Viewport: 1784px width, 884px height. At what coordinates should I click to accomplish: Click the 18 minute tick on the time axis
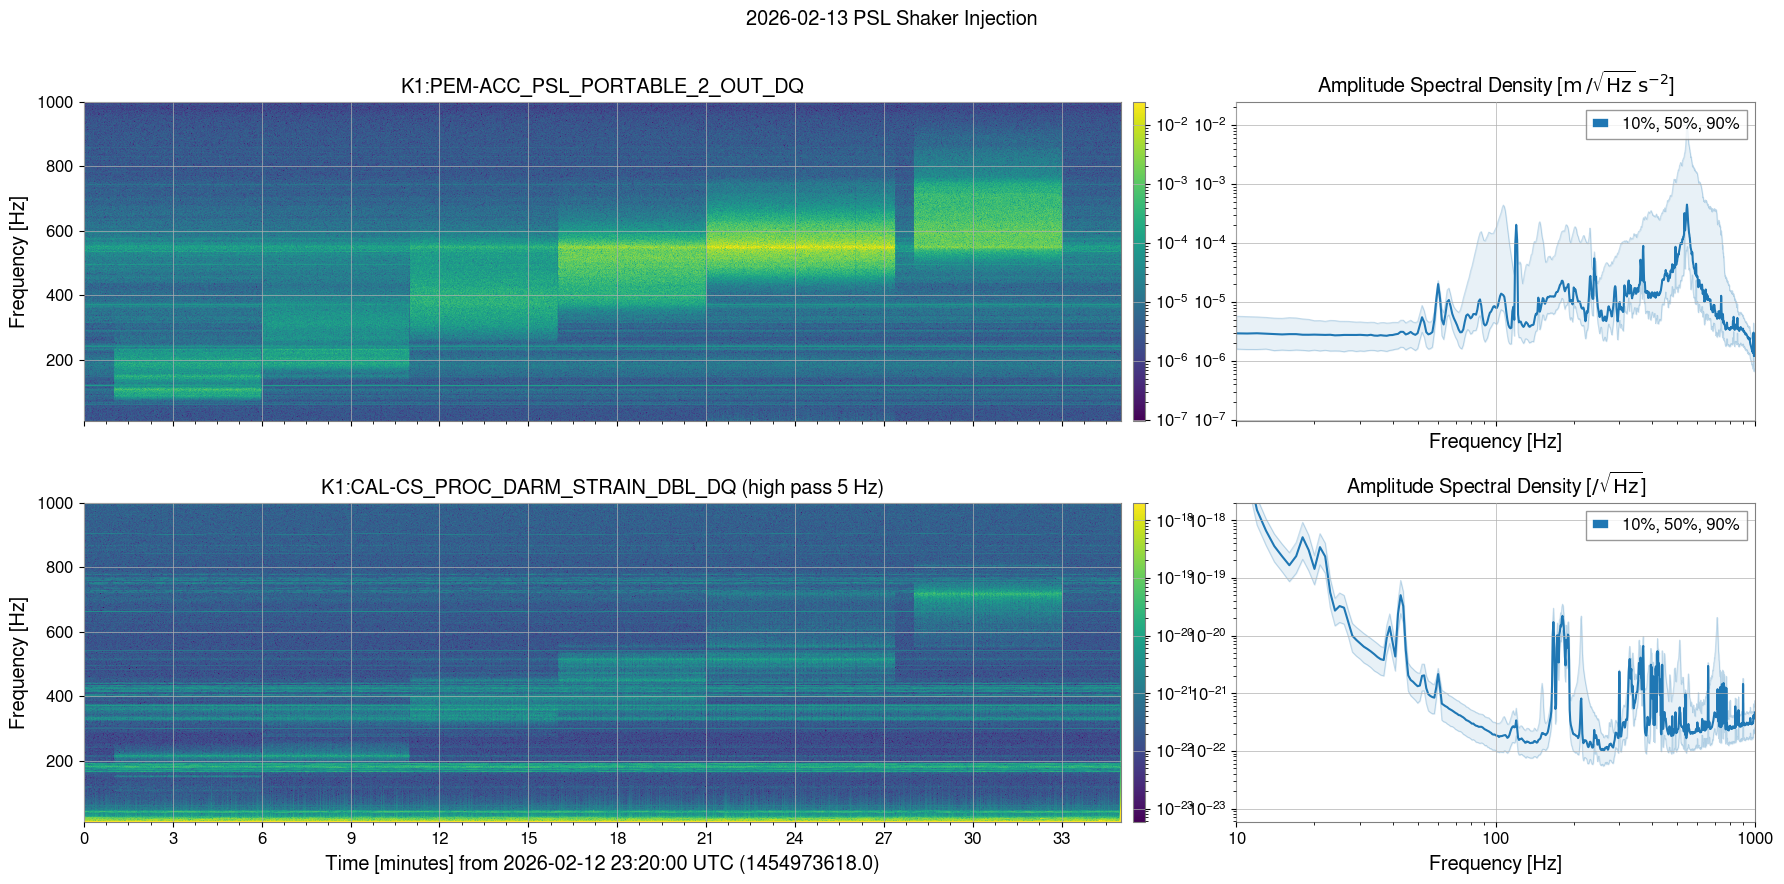click(618, 838)
